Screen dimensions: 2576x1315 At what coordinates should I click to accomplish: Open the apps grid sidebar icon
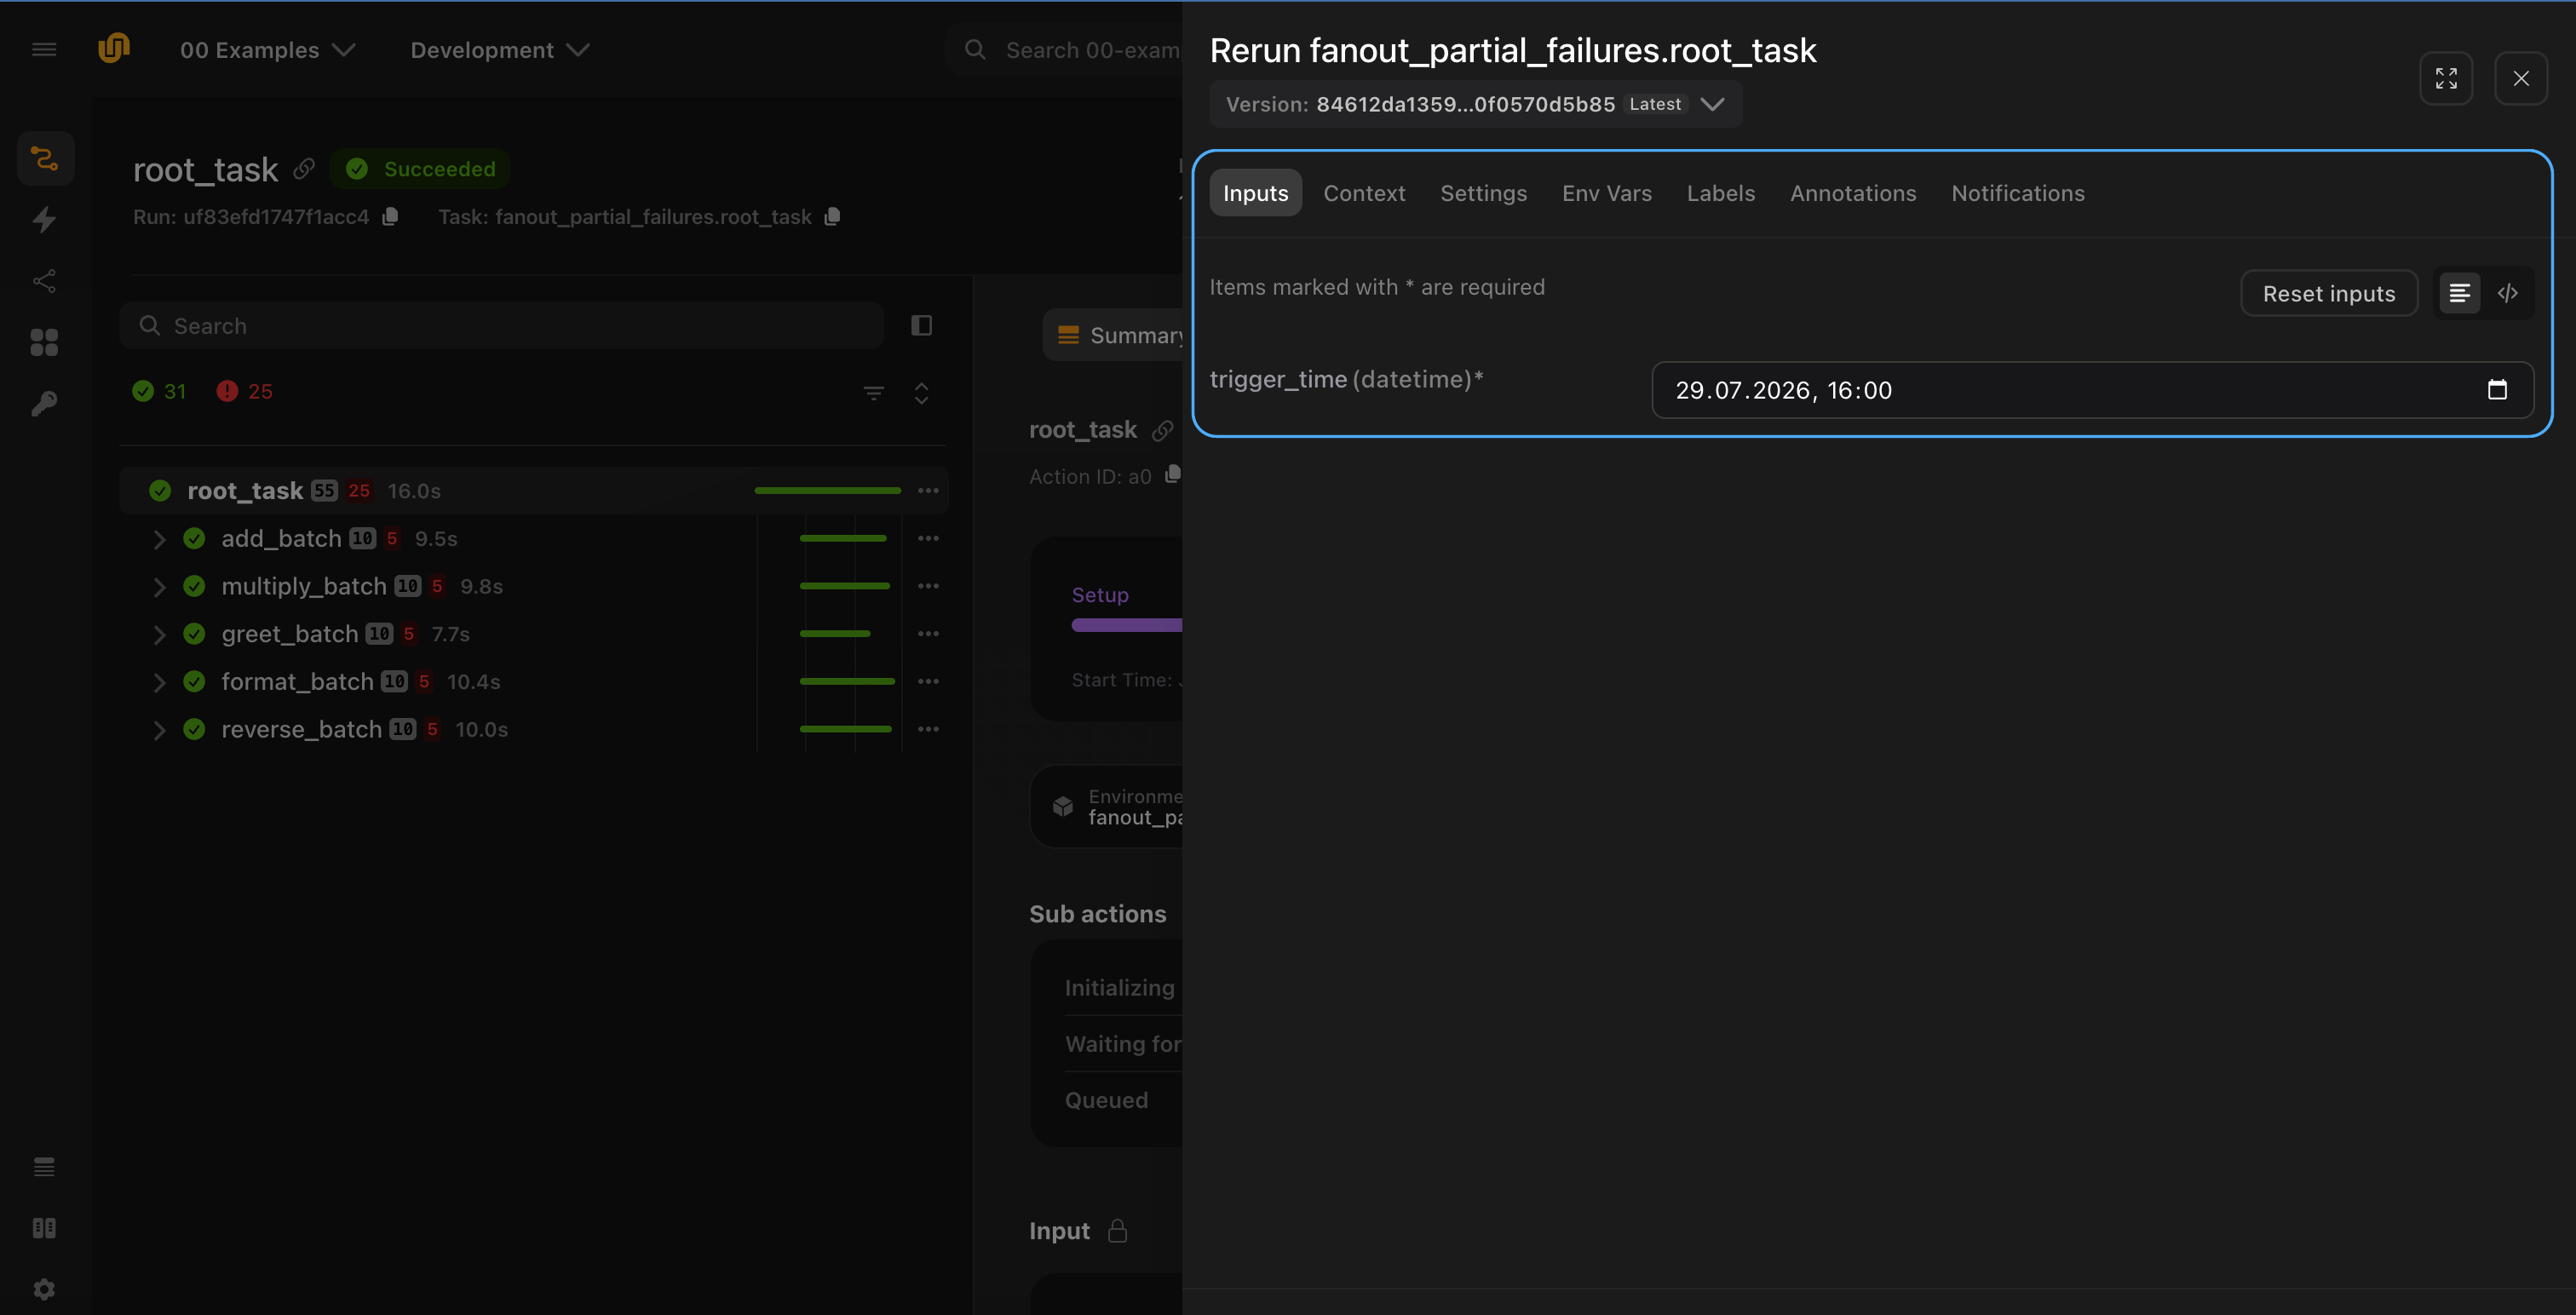point(45,342)
